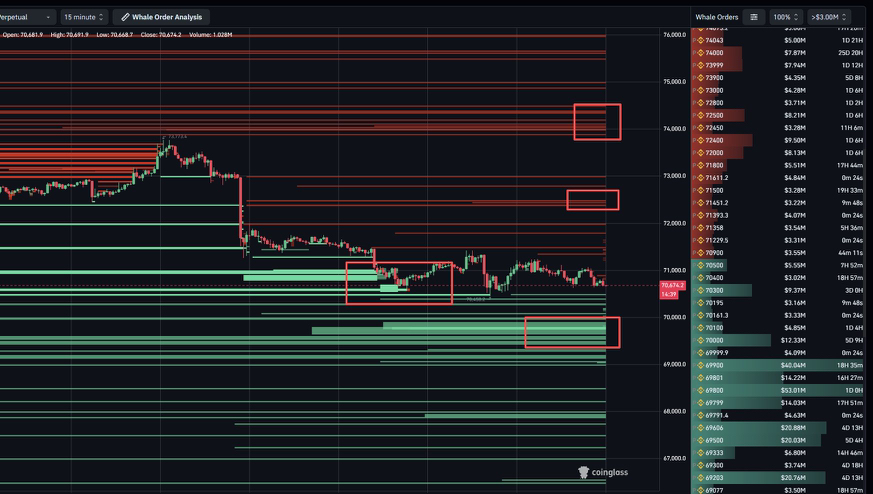Click the 70,000.0 price axis label
This screenshot has width=873, height=494.
[x=674, y=317]
